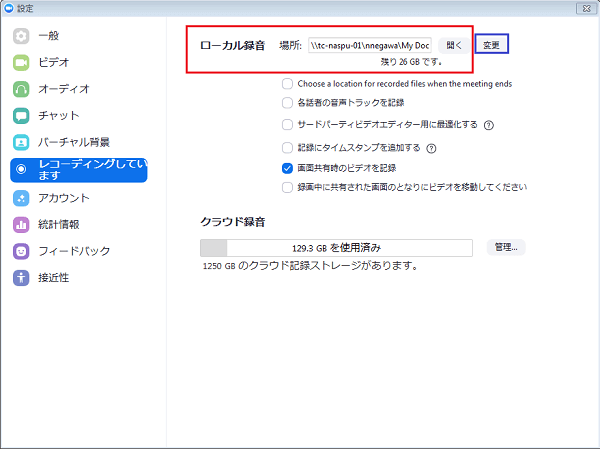
Task: Click the クラウド録音 heading
Action: pyautogui.click(x=233, y=222)
